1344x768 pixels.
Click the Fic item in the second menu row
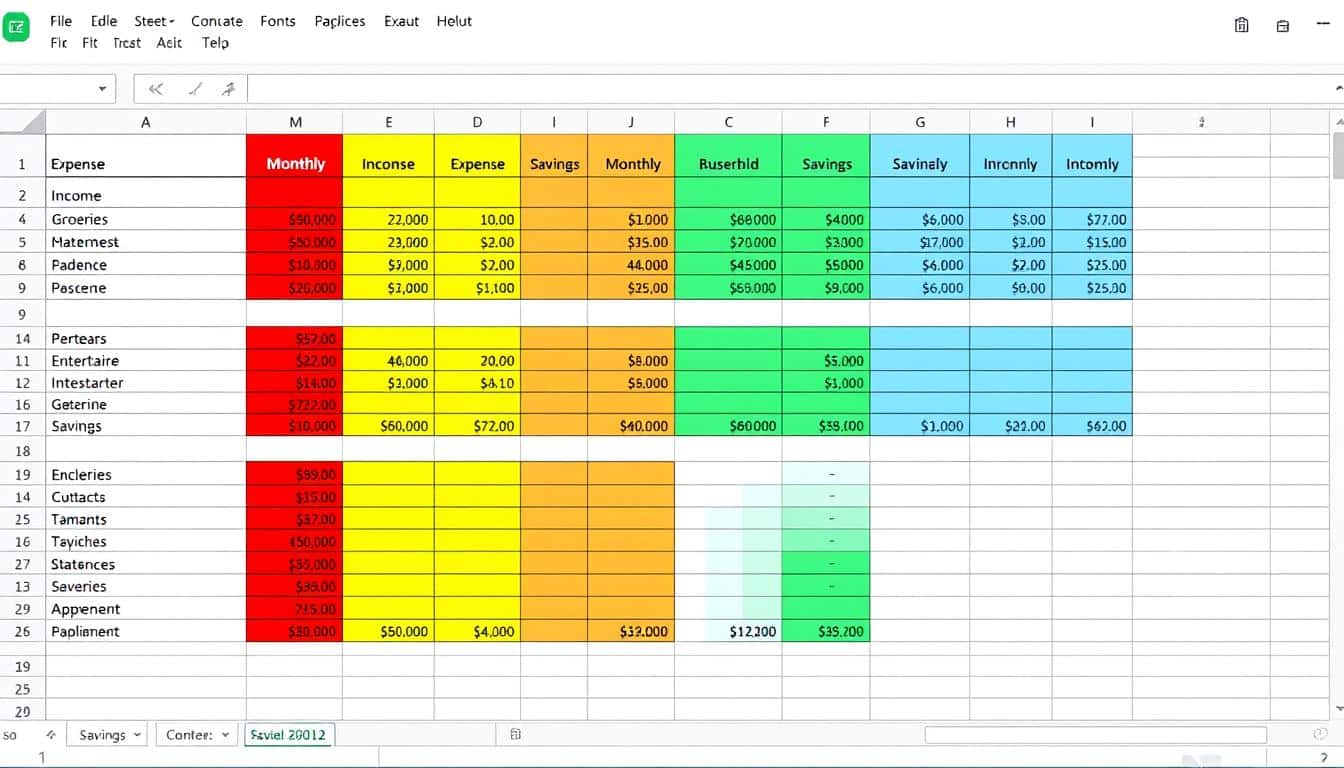(58, 43)
